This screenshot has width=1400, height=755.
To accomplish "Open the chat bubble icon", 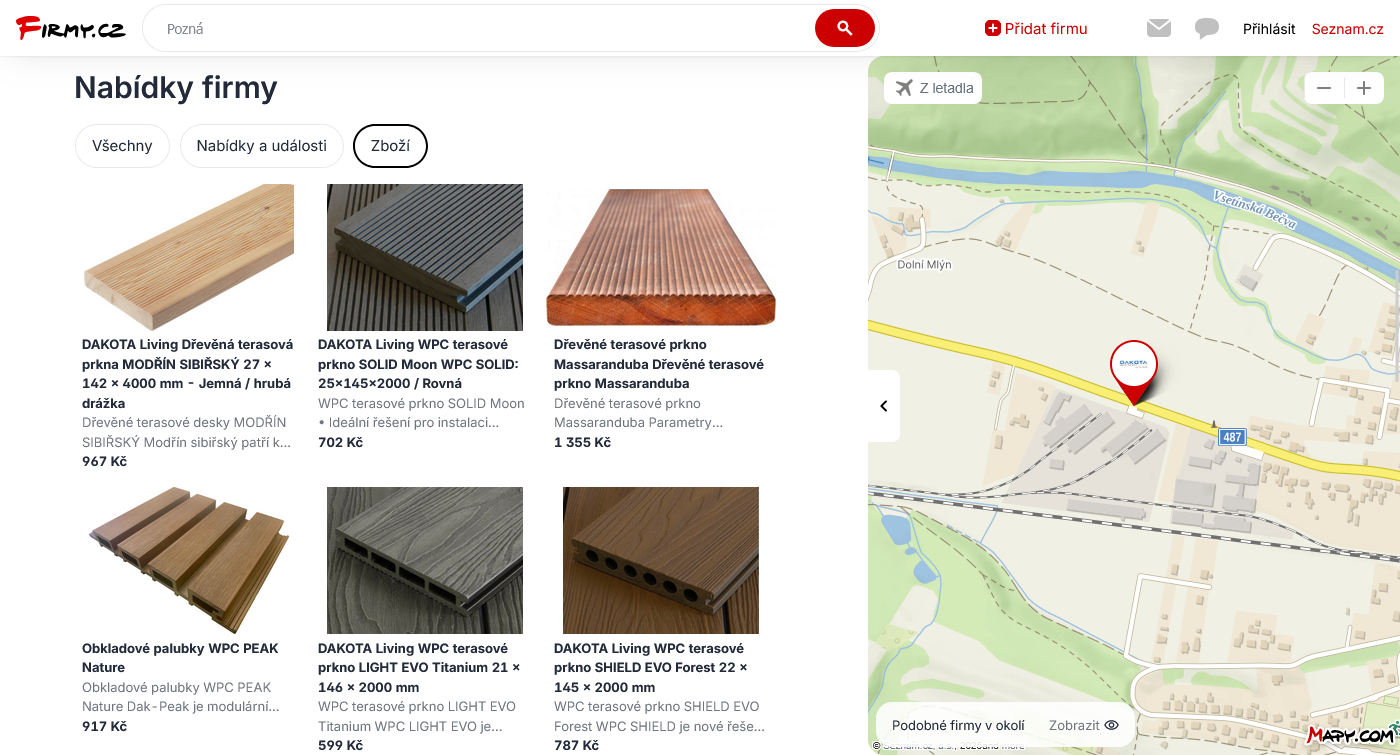I will pos(1207,28).
